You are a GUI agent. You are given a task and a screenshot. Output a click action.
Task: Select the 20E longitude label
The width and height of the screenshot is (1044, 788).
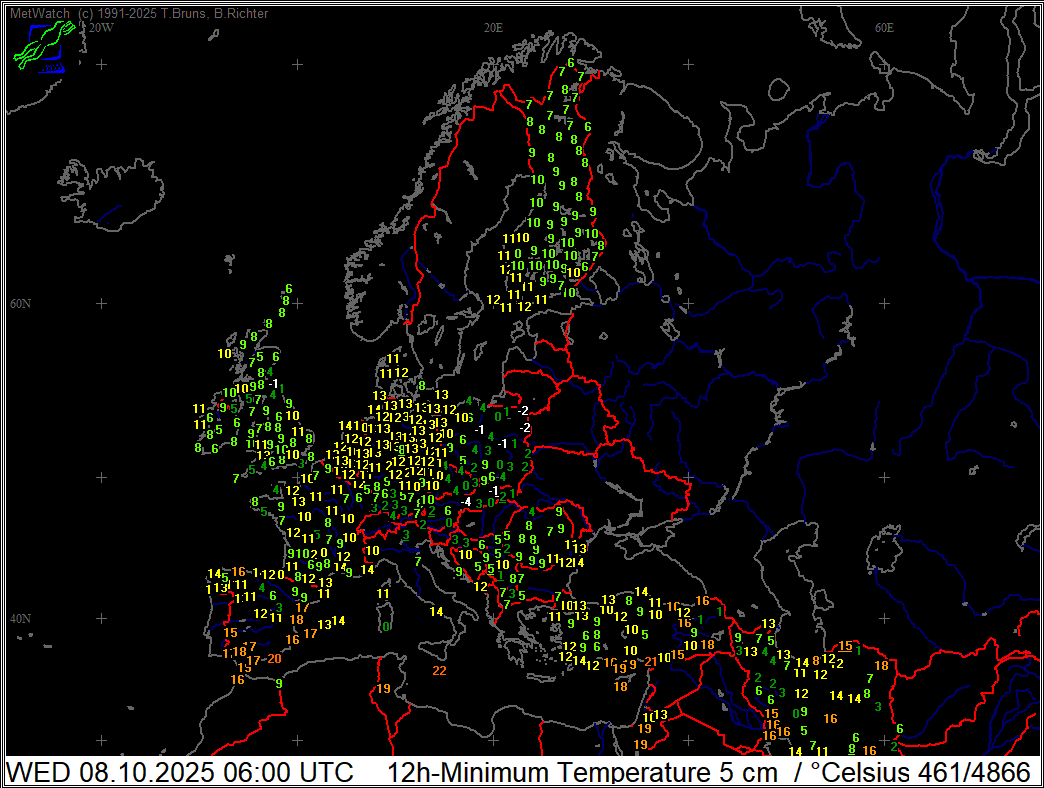[x=492, y=28]
